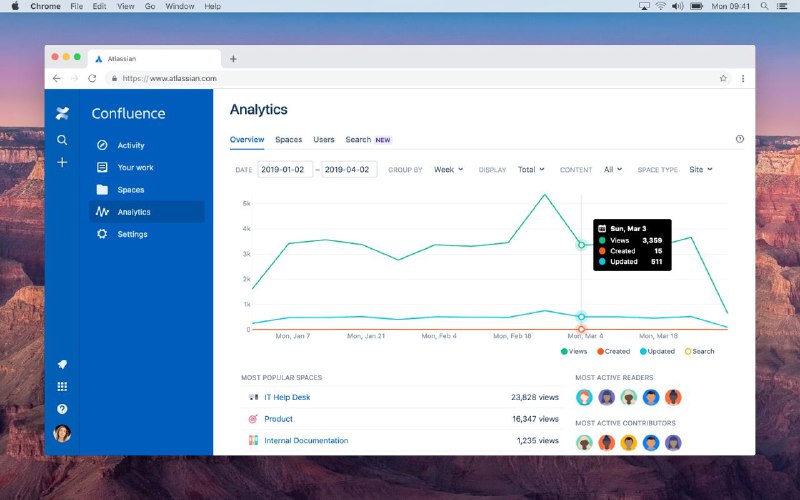Reload the page in Chrome
This screenshot has height=500, width=800.
pyautogui.click(x=92, y=79)
